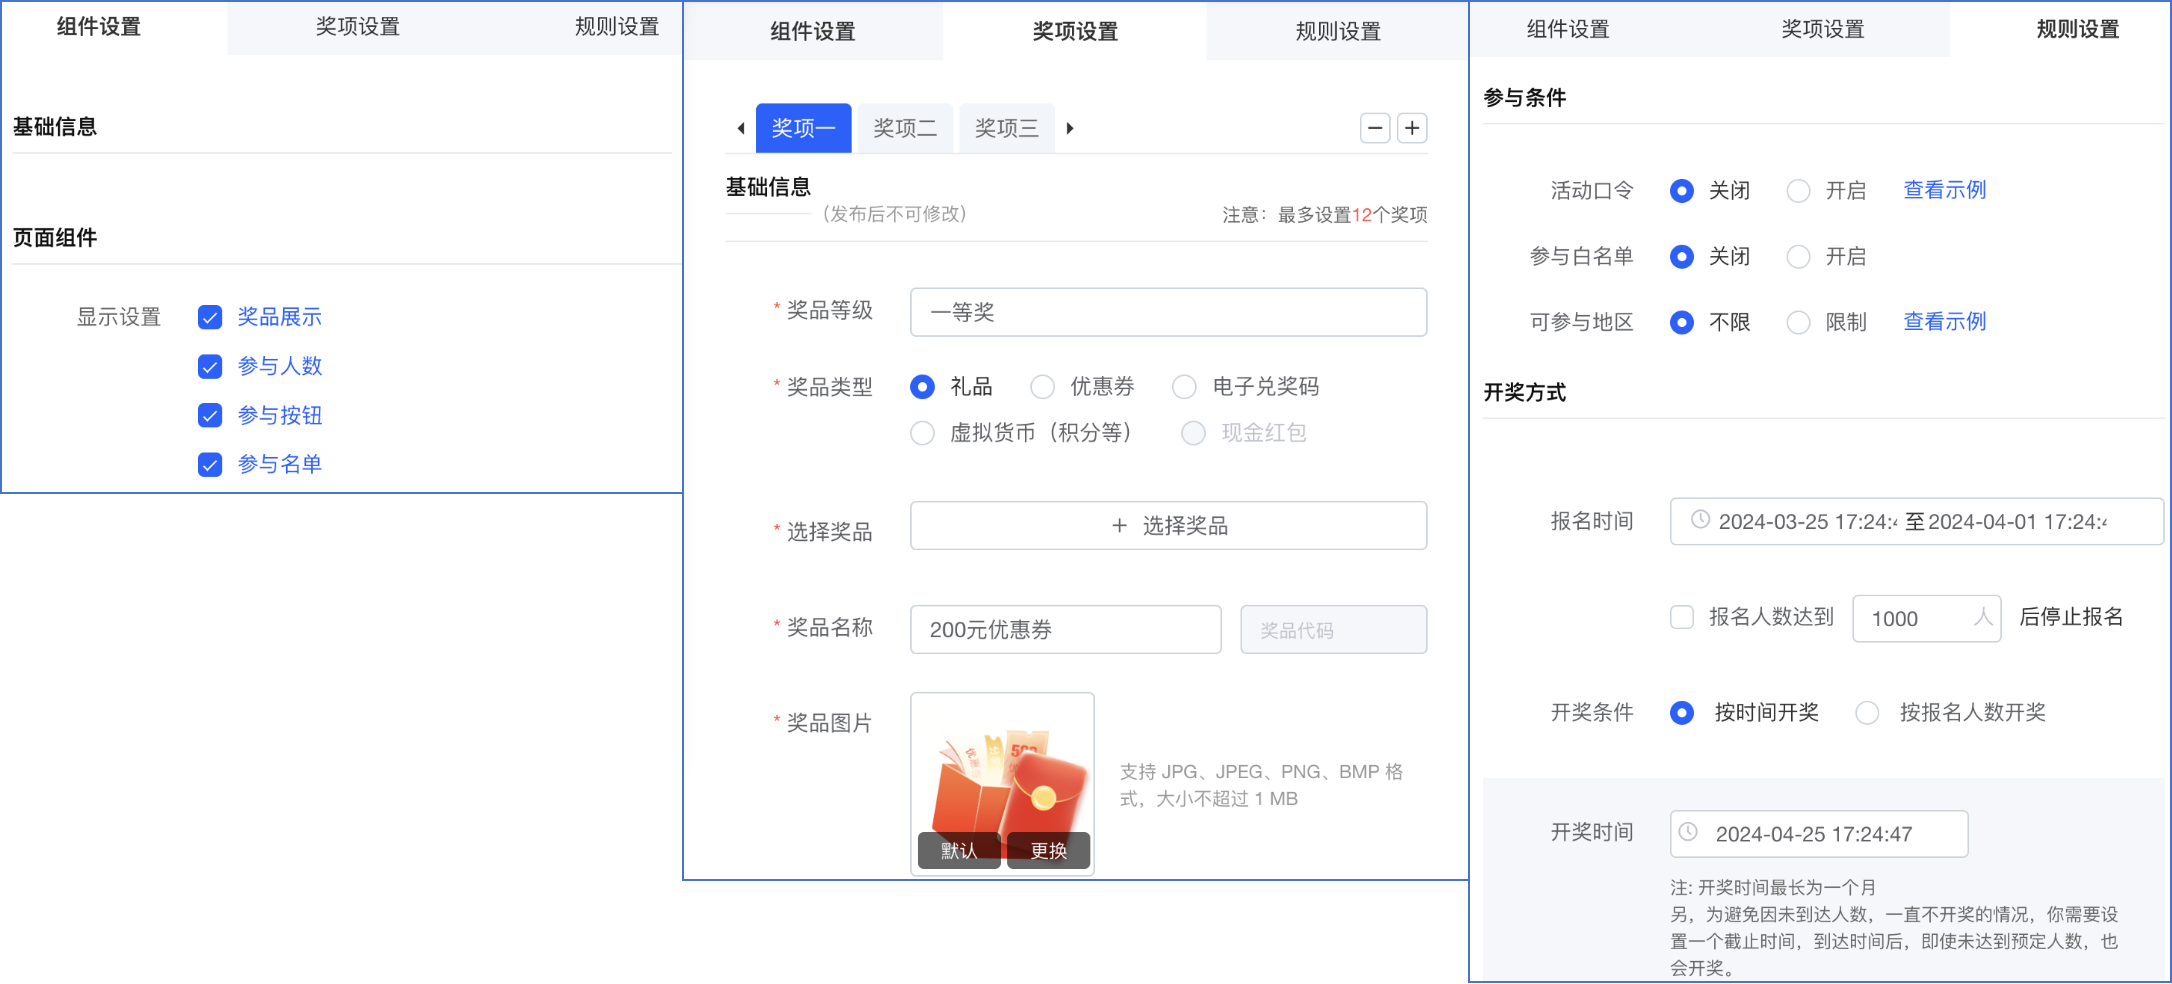Viewport: 2172px width, 984px height.
Task: Click 查看示例 link next to 活动口令
Action: (x=1944, y=190)
